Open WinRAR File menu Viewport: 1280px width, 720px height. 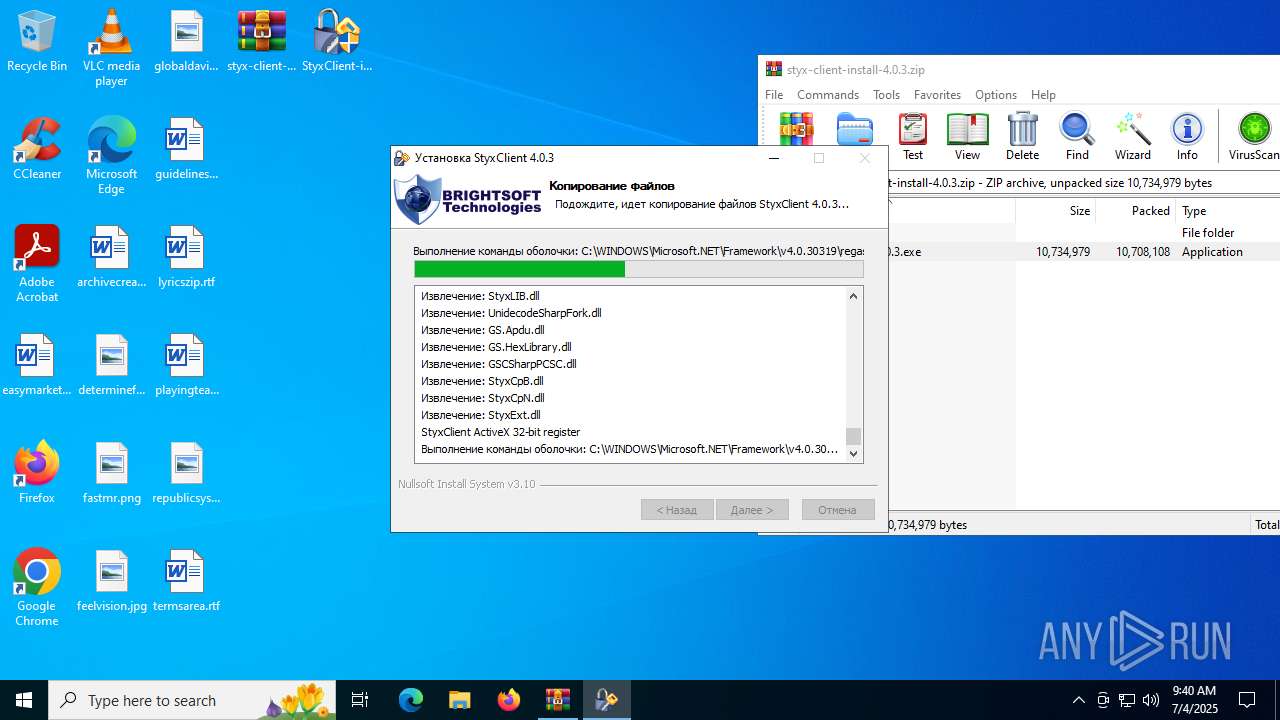tap(774, 95)
